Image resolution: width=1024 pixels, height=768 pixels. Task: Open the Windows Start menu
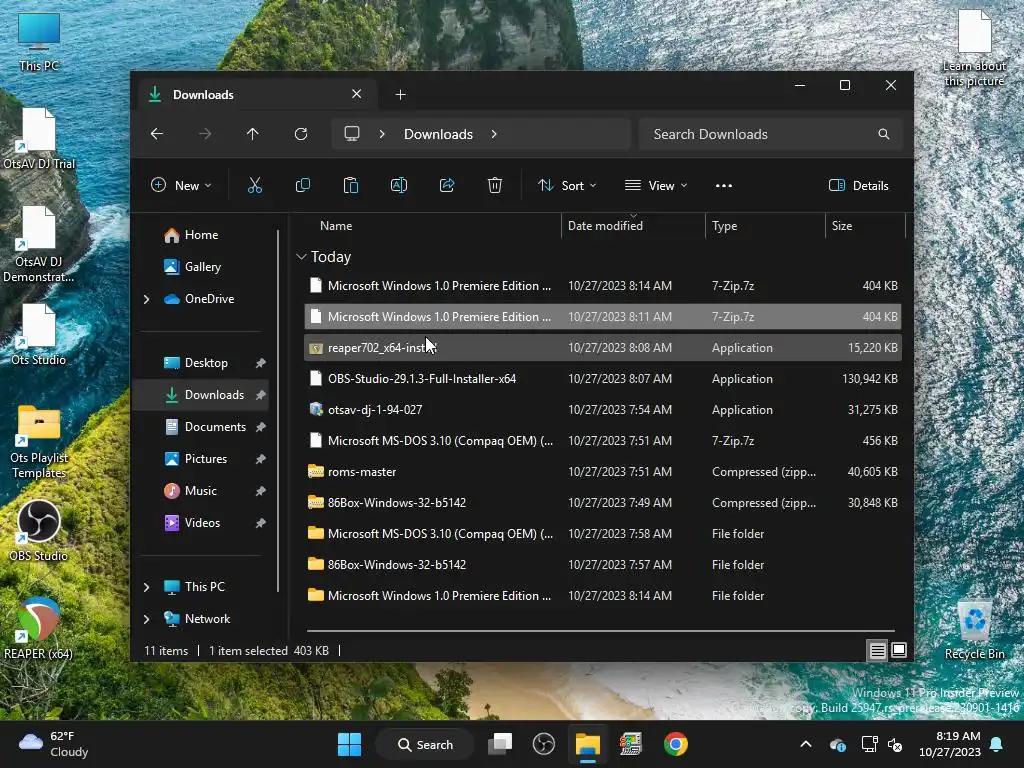tap(349, 744)
